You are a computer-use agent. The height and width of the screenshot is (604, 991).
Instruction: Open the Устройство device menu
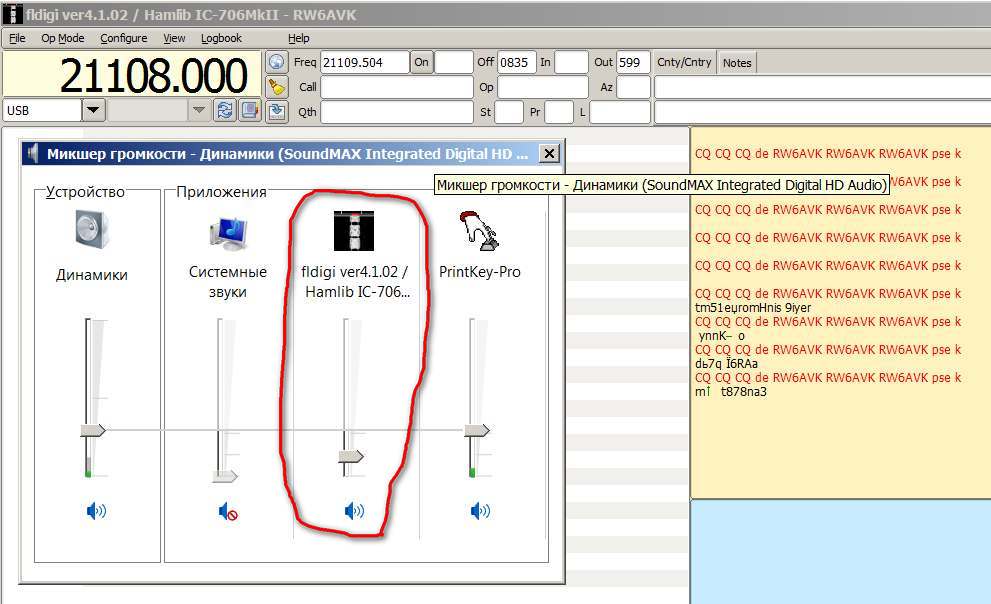click(85, 192)
